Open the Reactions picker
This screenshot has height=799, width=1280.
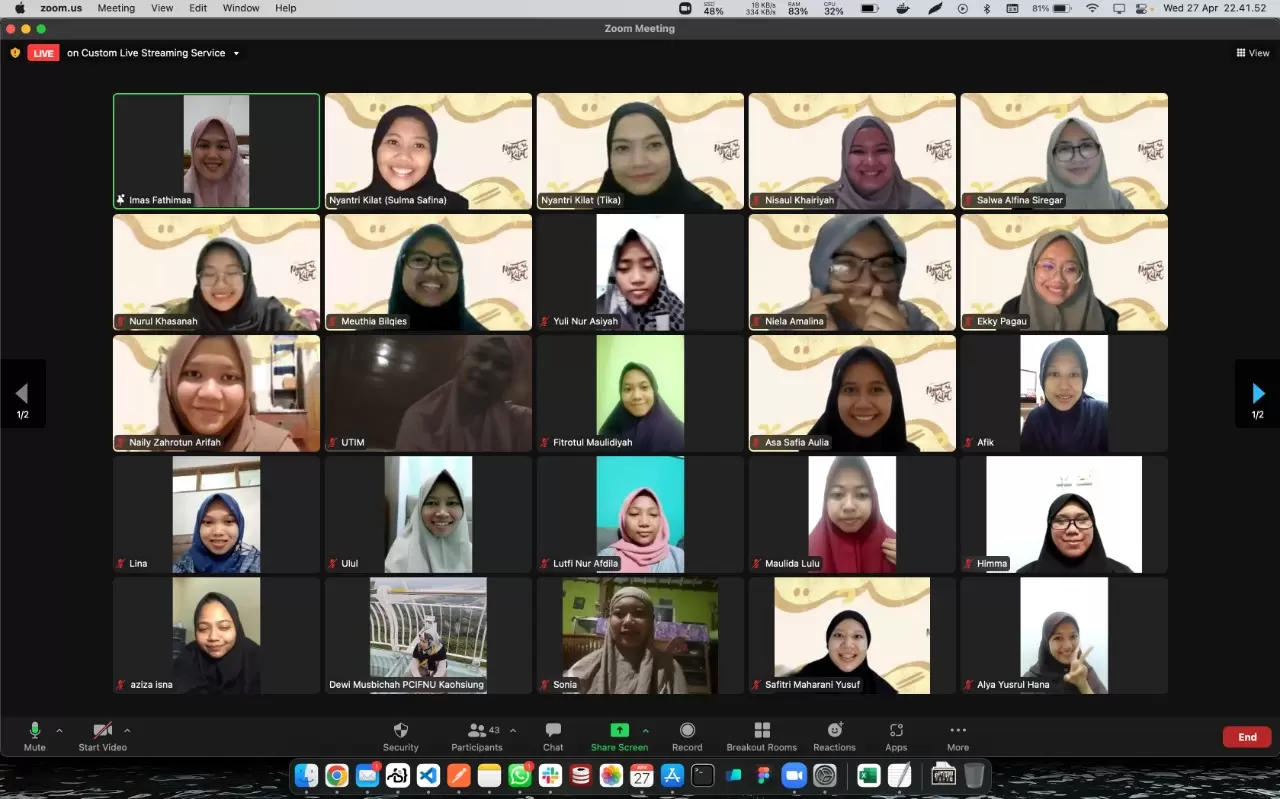coord(834,736)
